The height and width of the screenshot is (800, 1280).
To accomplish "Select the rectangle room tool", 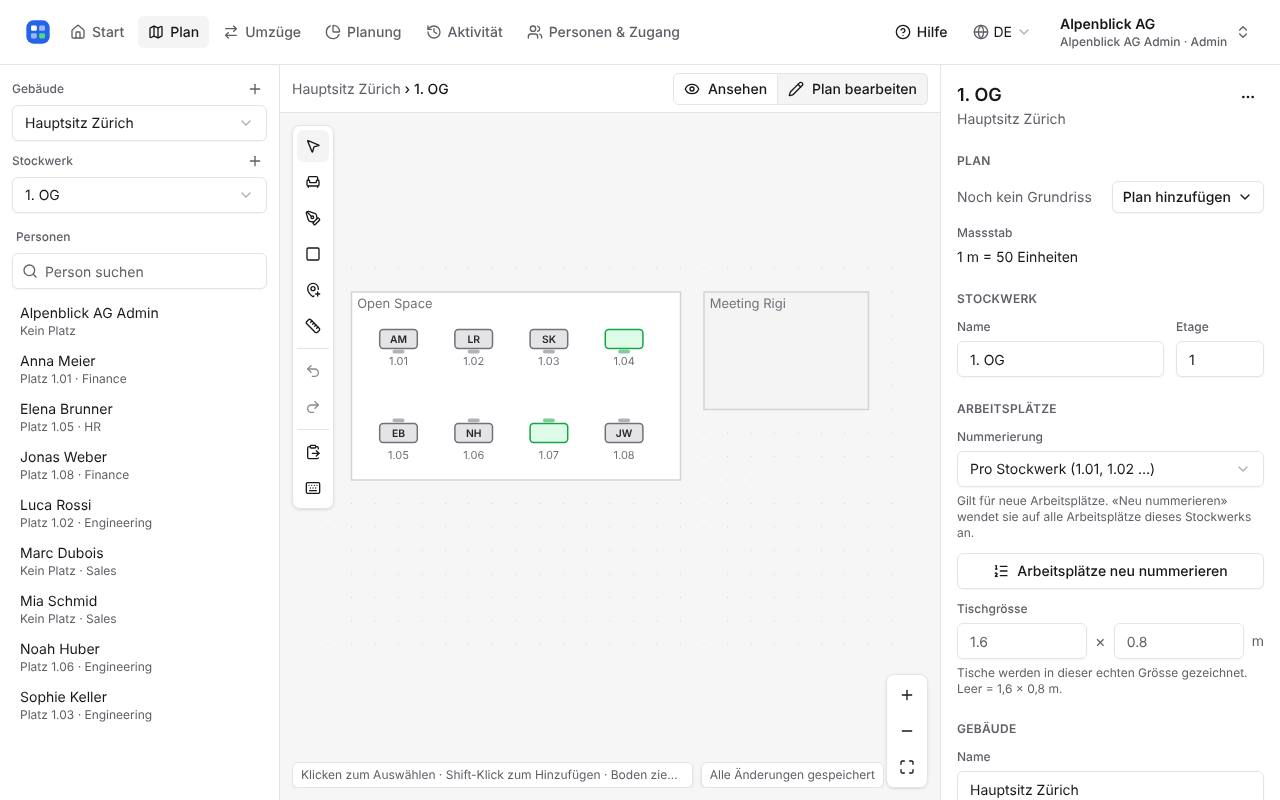I will pyautogui.click(x=313, y=254).
